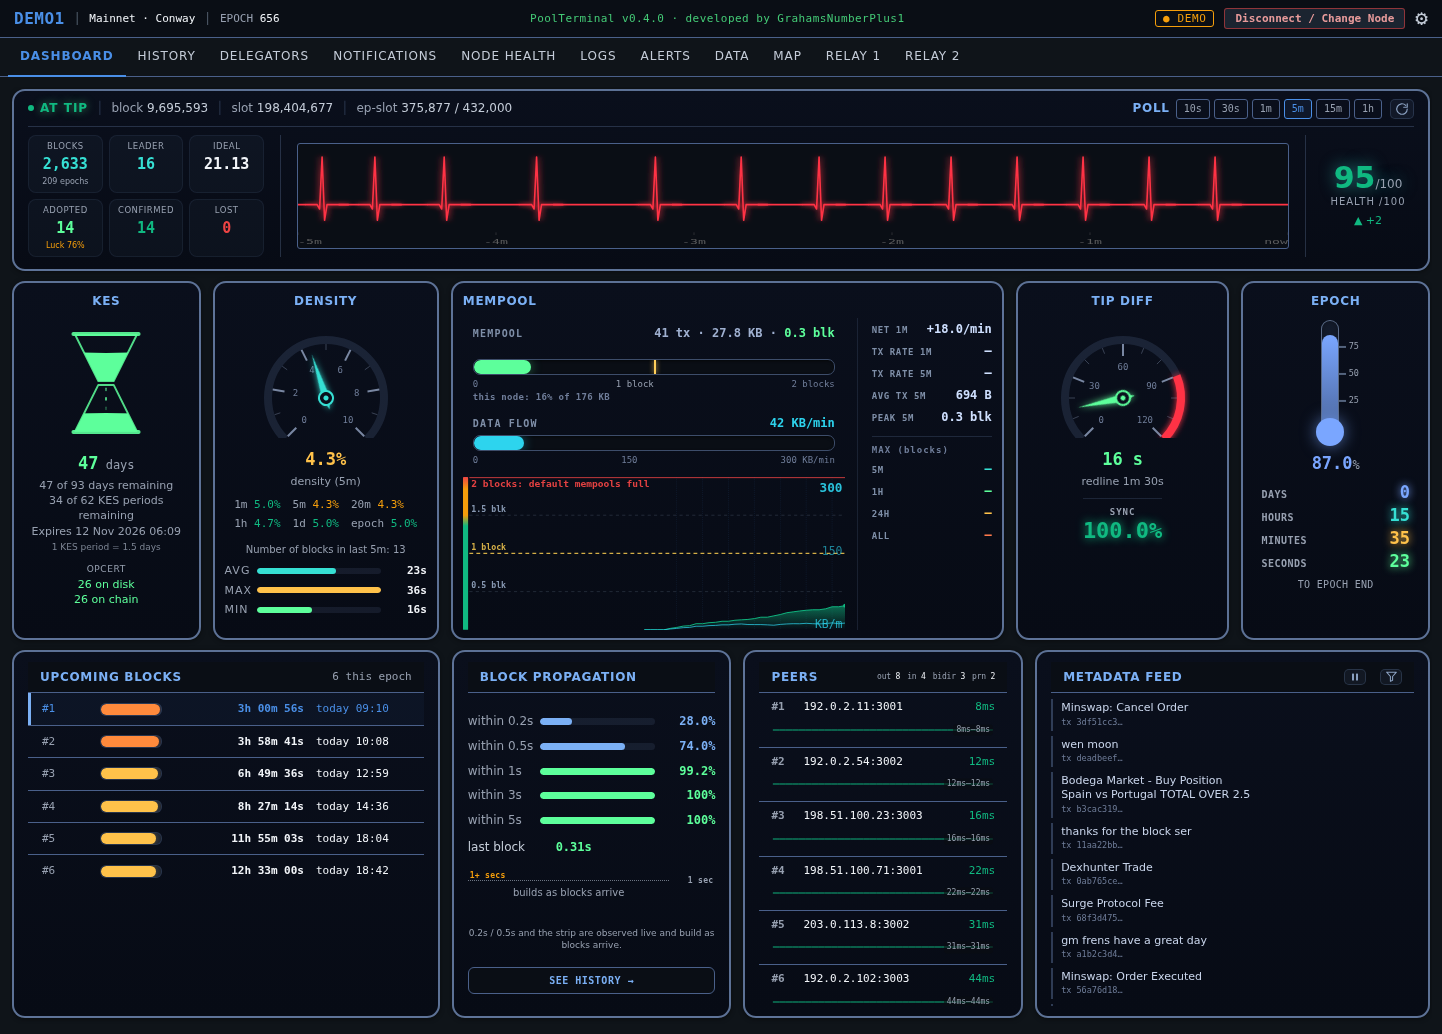This screenshot has width=1442, height=1034.
Task: Select peer 198.51.100.23:3003
Action: point(883,828)
